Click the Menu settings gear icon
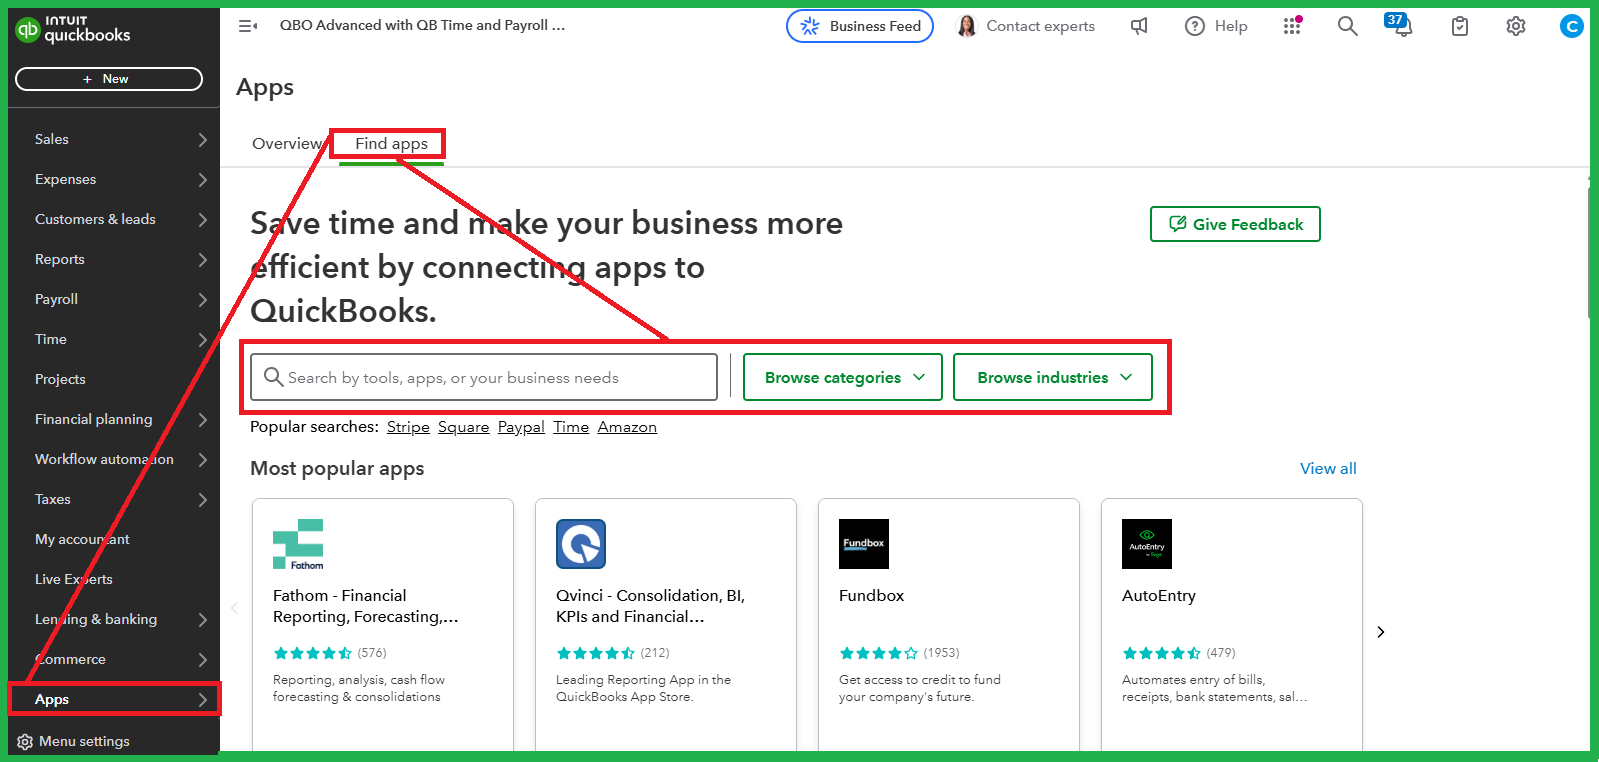The image size is (1599, 762). [x=25, y=742]
